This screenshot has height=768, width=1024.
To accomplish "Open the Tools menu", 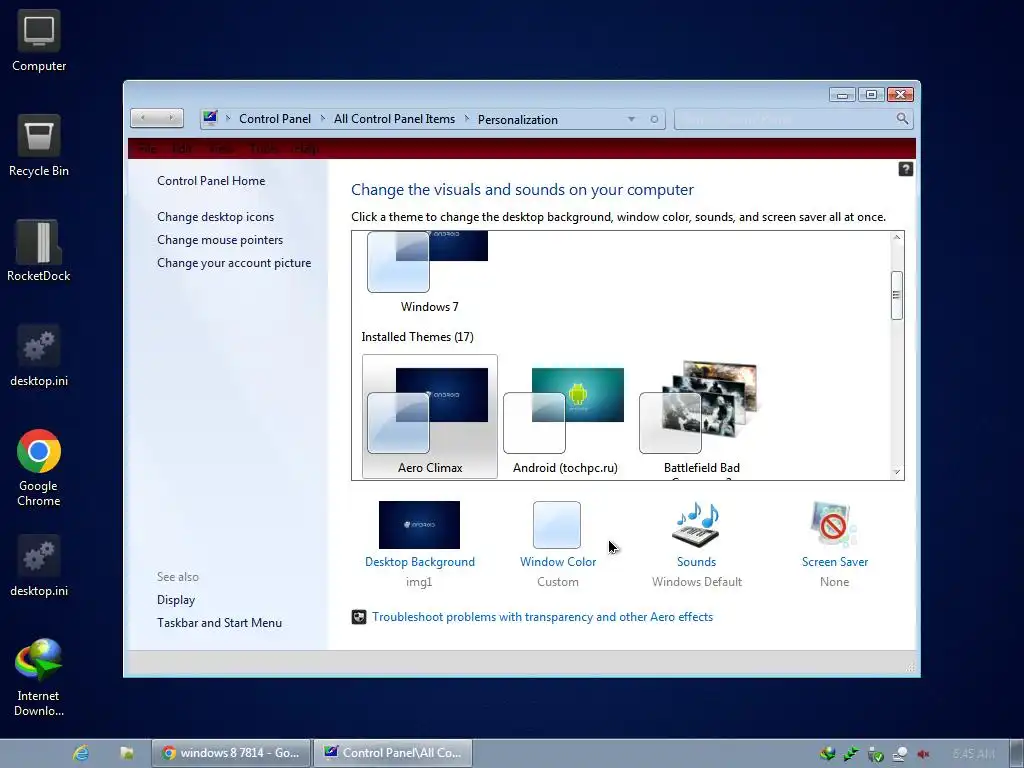I will [263, 149].
